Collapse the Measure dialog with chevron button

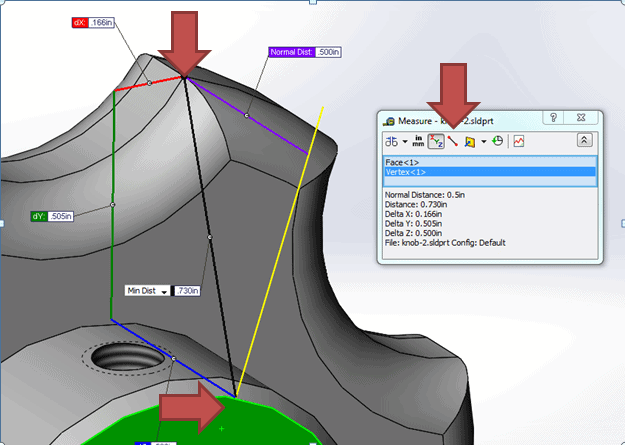click(585, 142)
